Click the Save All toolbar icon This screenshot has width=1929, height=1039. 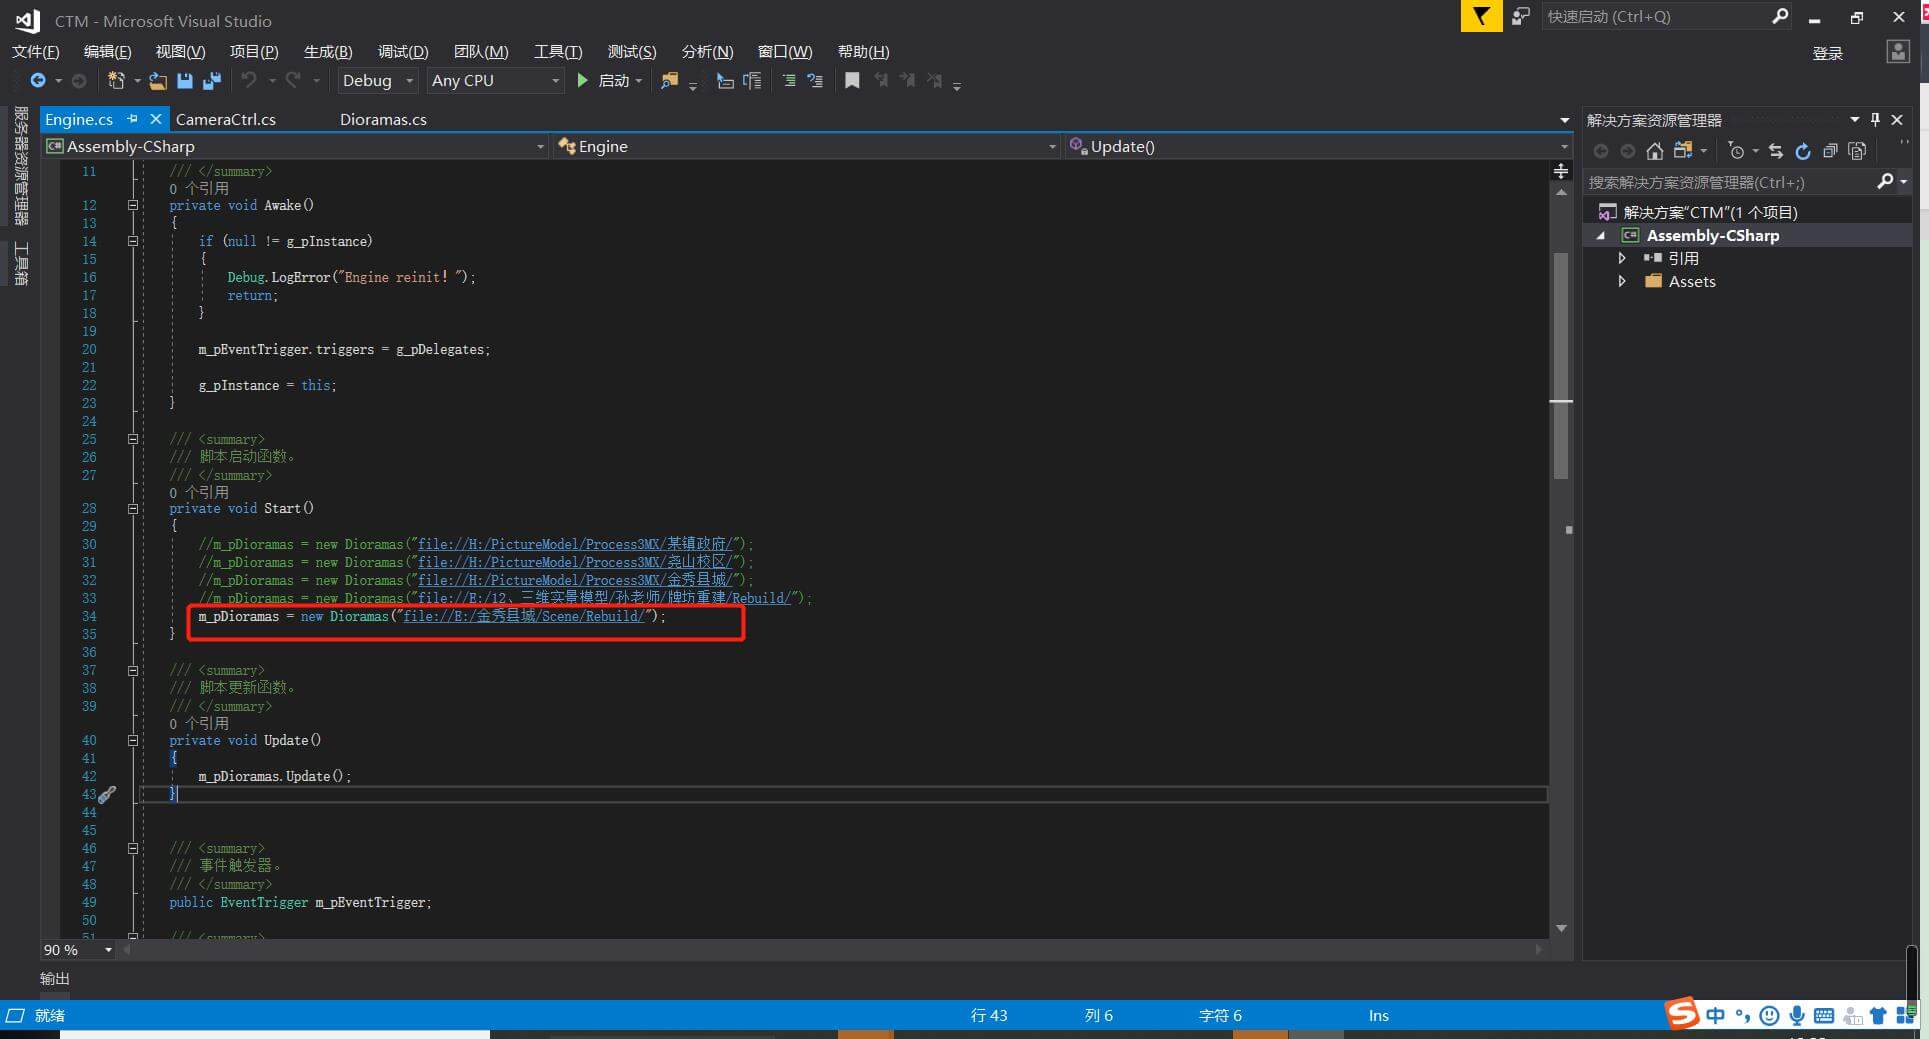(x=212, y=81)
